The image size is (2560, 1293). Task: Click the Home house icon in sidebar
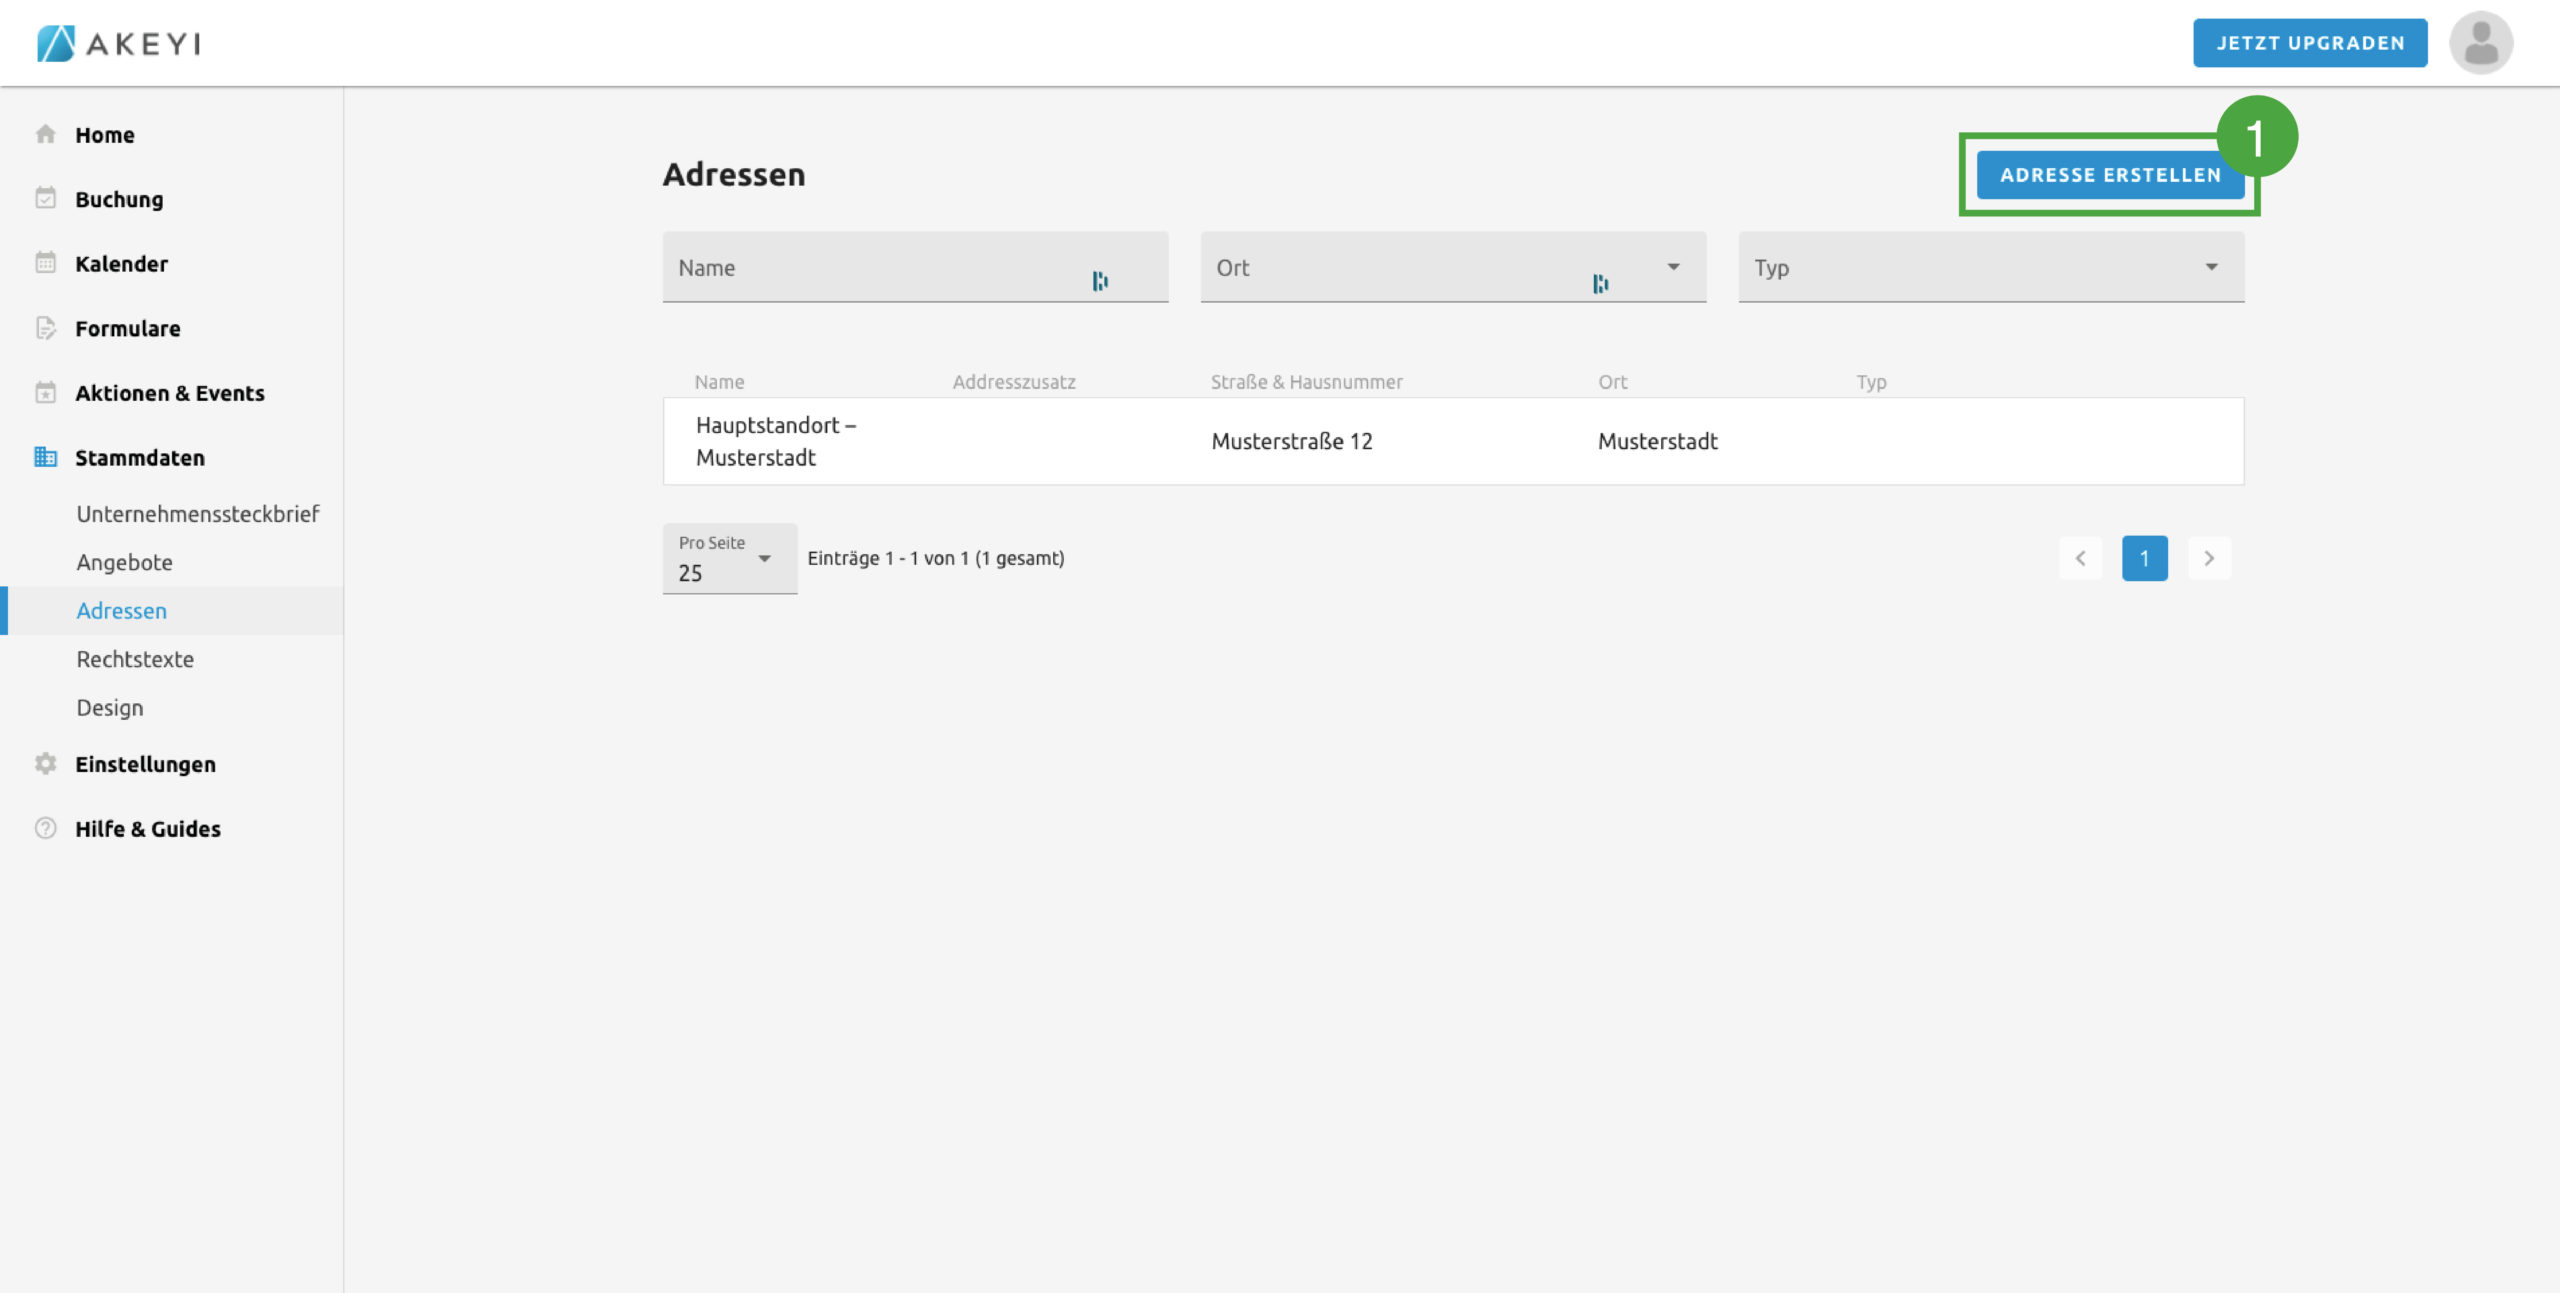(x=45, y=134)
